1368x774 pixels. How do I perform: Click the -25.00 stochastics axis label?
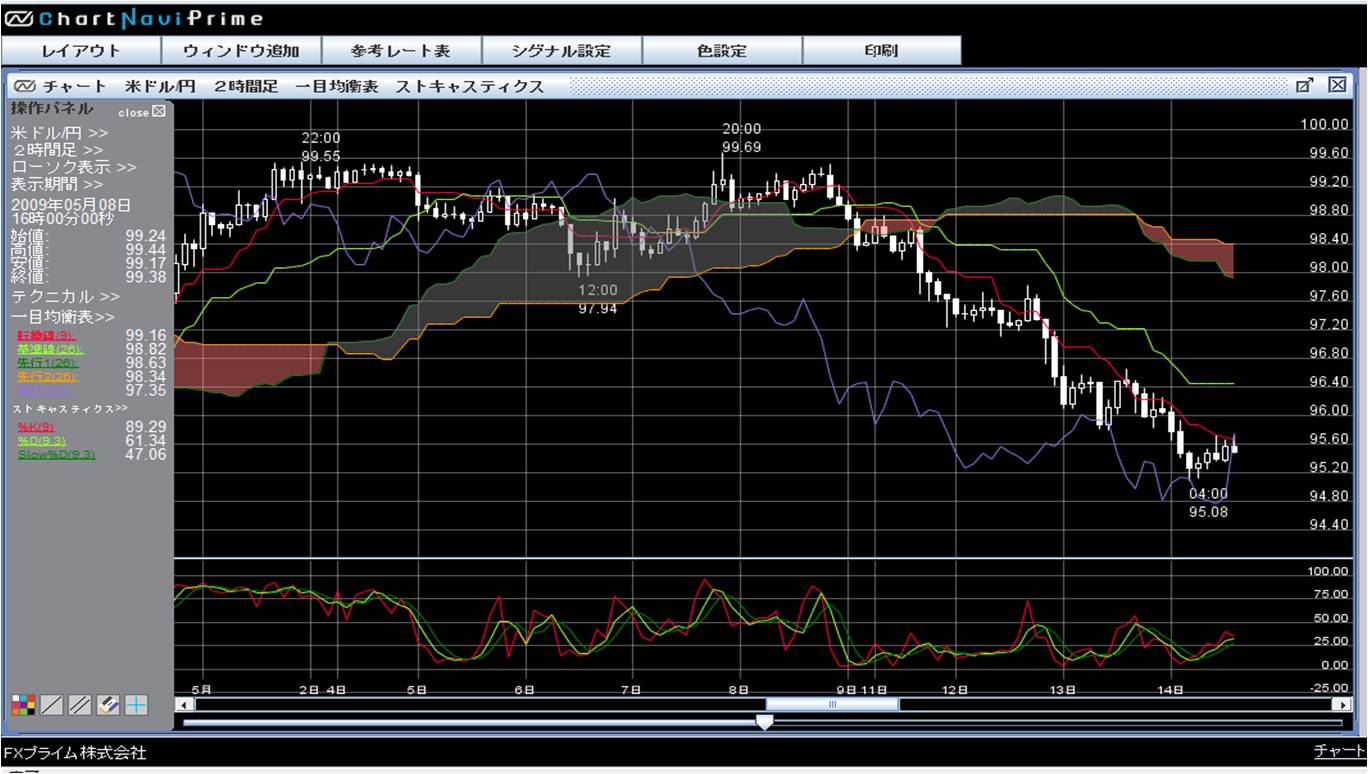(x=1327, y=688)
